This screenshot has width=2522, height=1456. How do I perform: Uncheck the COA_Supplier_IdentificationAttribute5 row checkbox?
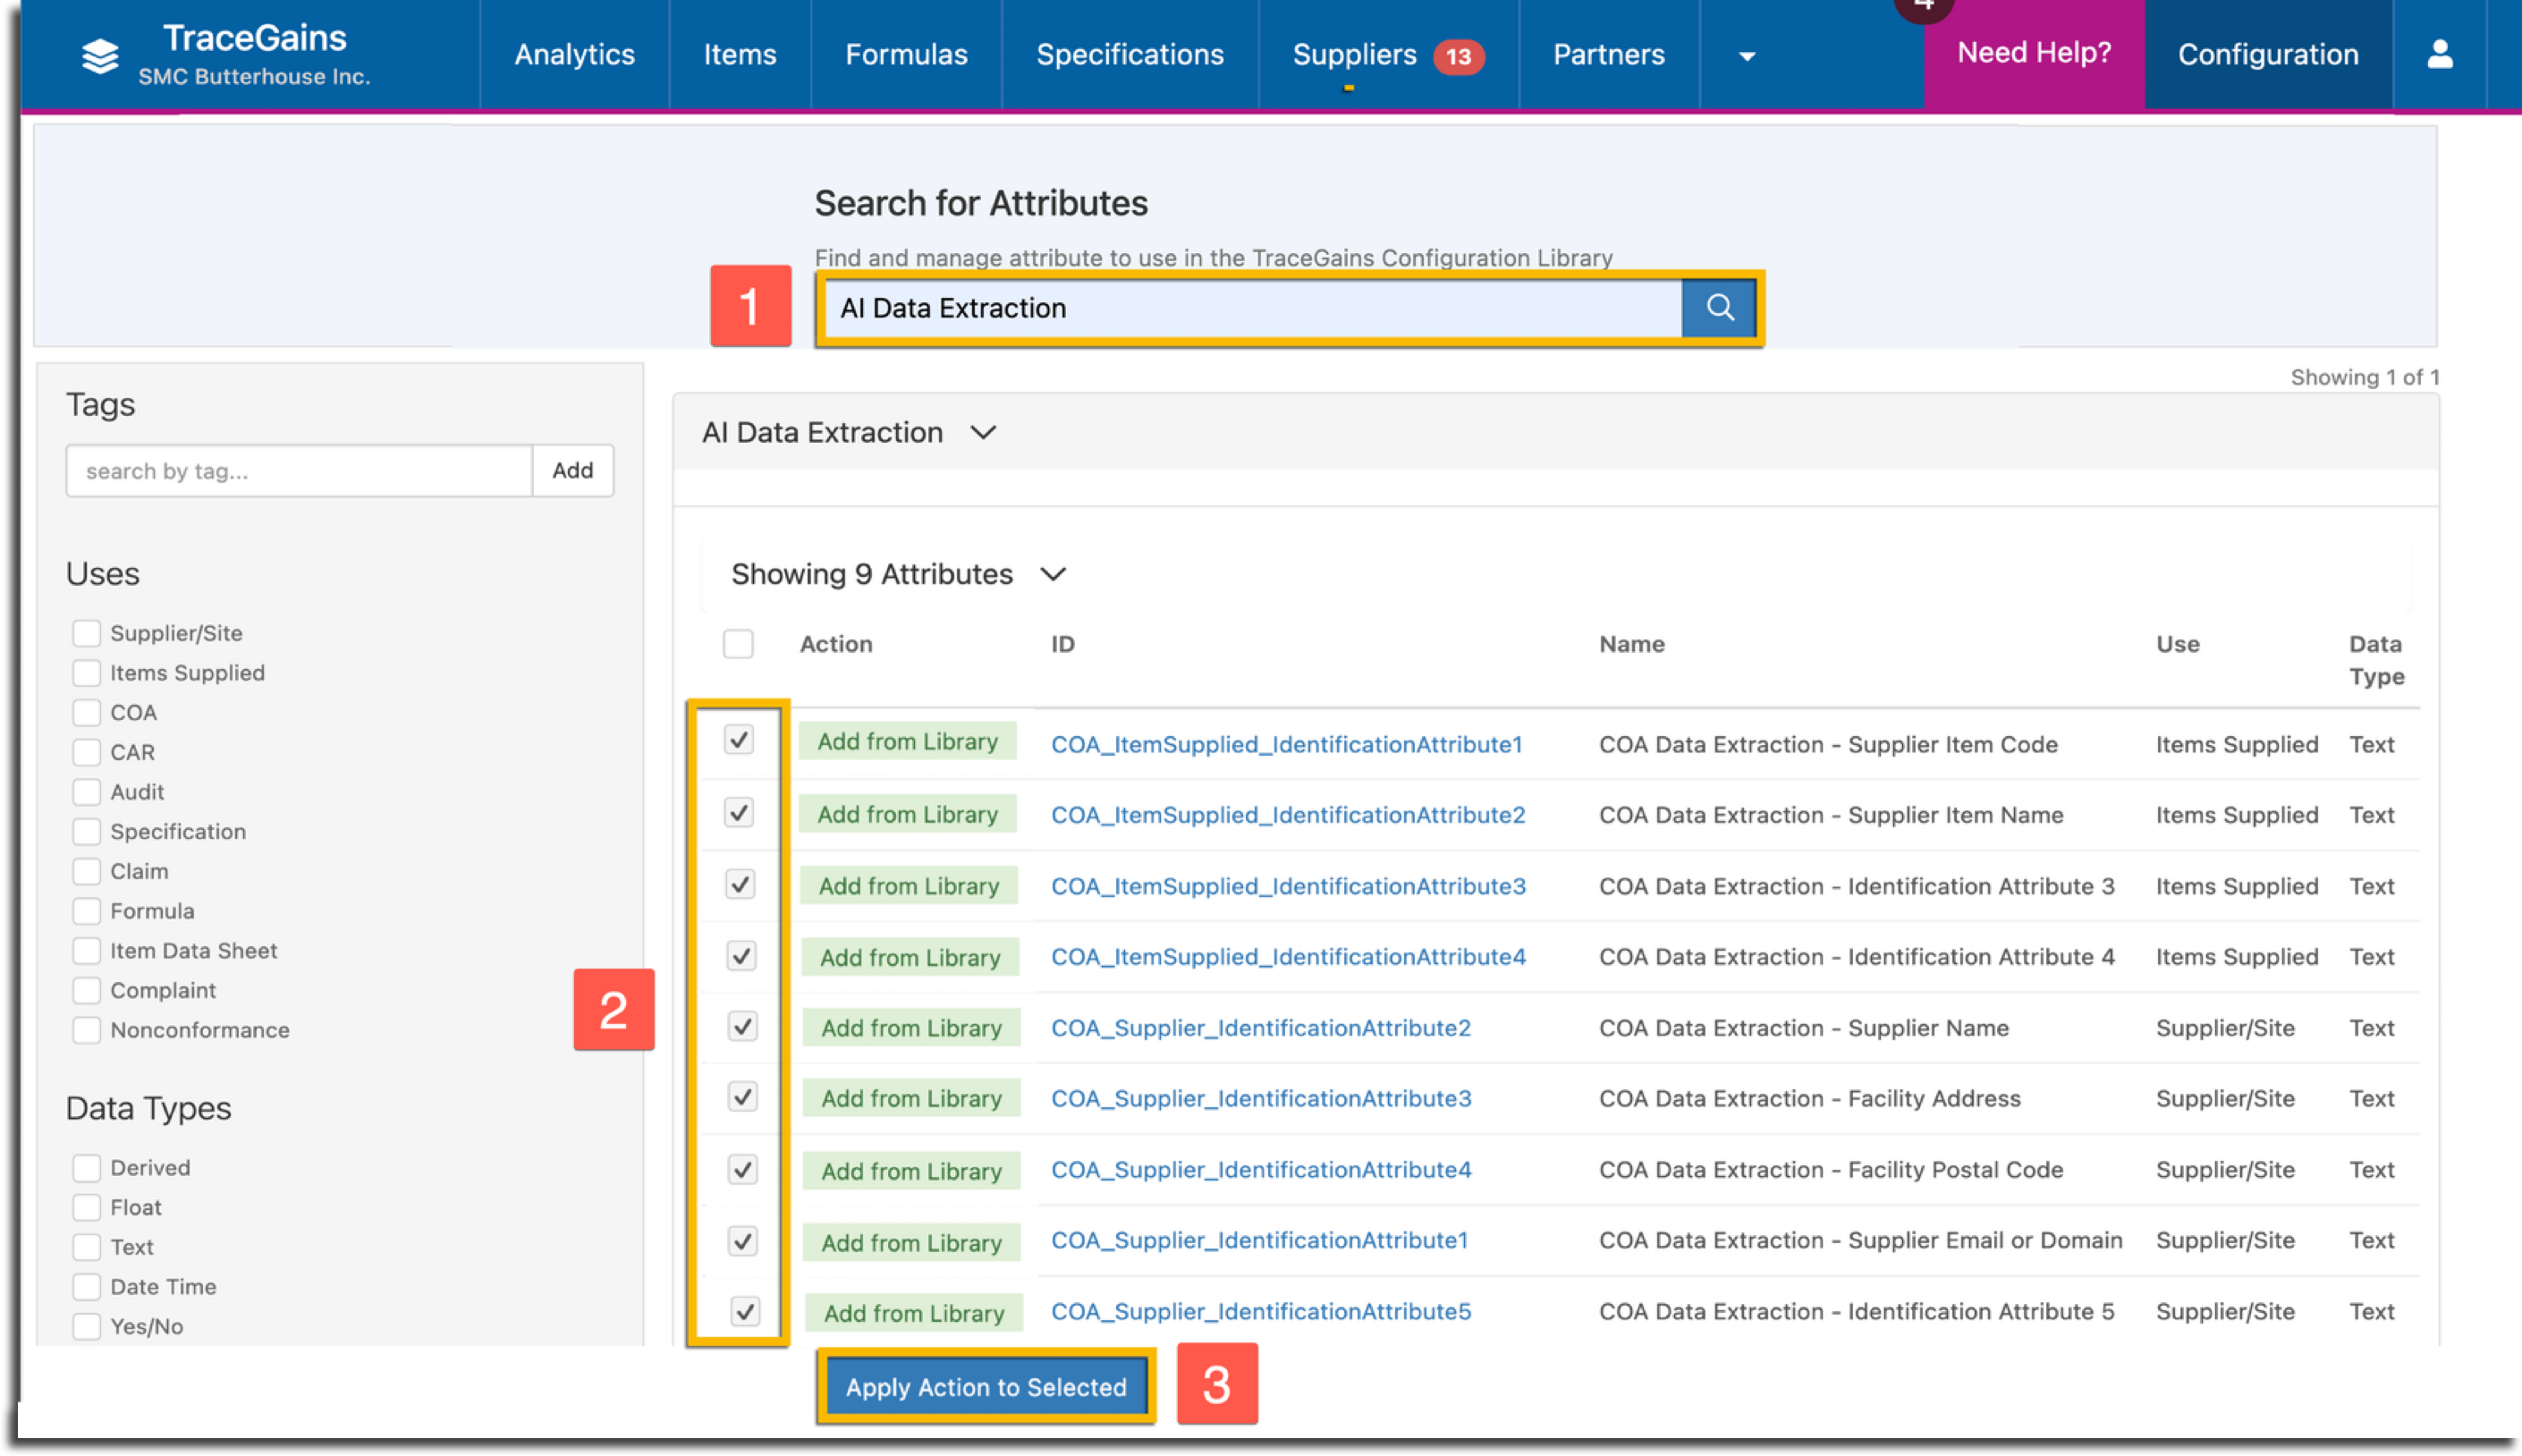(745, 1311)
